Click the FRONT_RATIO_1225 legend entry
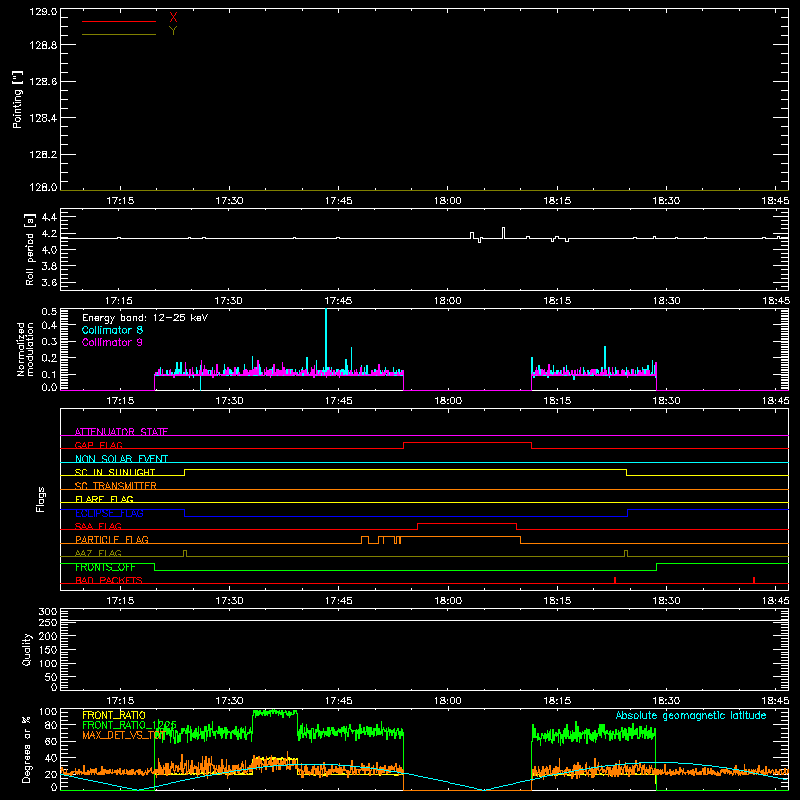 (x=130, y=725)
